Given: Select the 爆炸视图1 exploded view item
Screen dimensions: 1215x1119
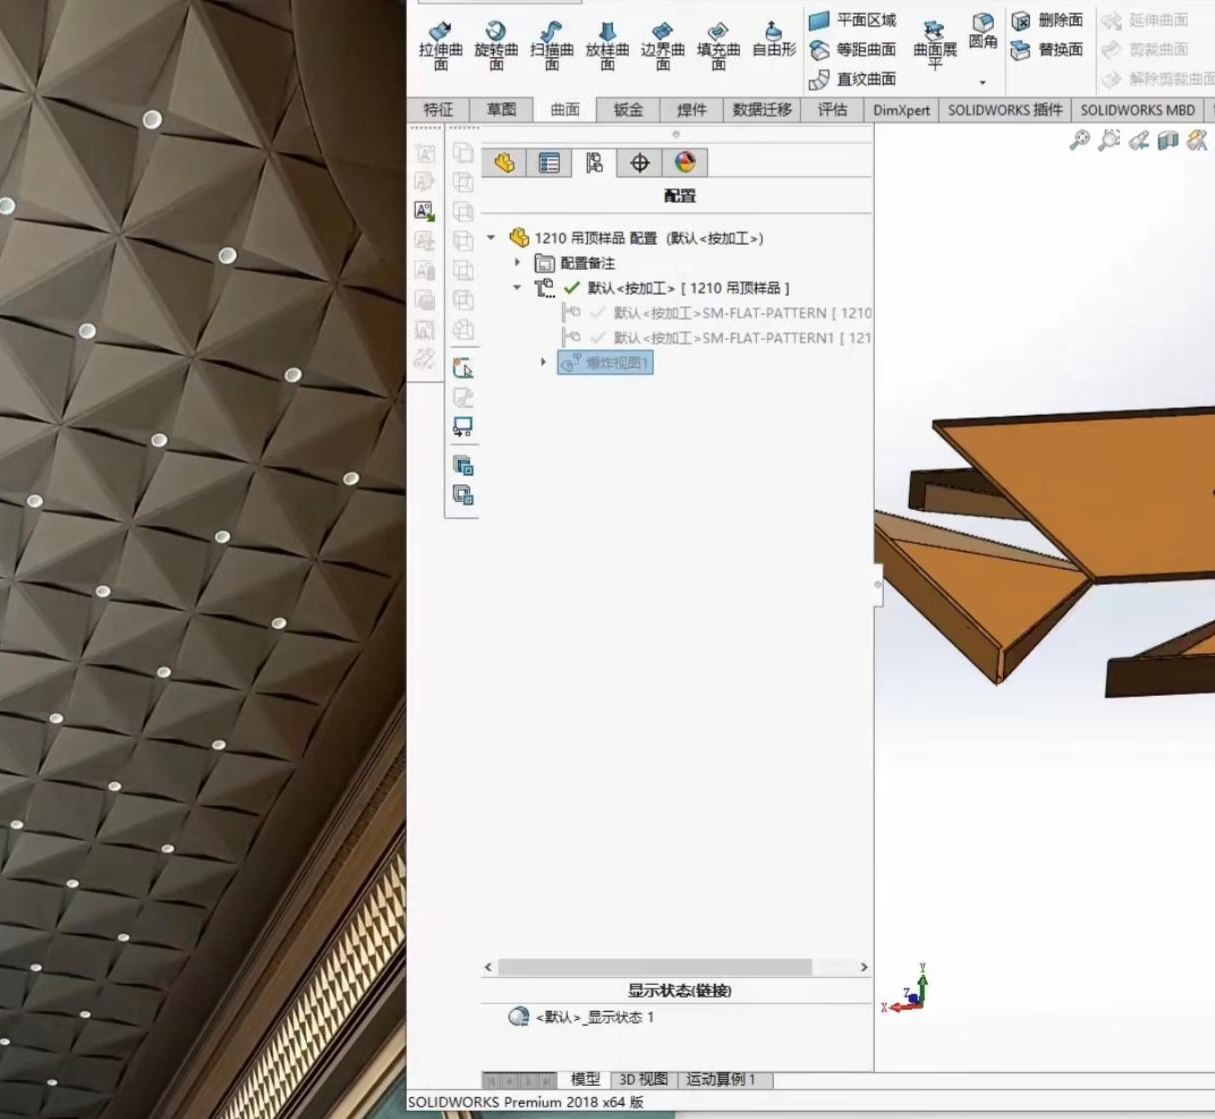Looking at the screenshot, I should click(x=606, y=363).
